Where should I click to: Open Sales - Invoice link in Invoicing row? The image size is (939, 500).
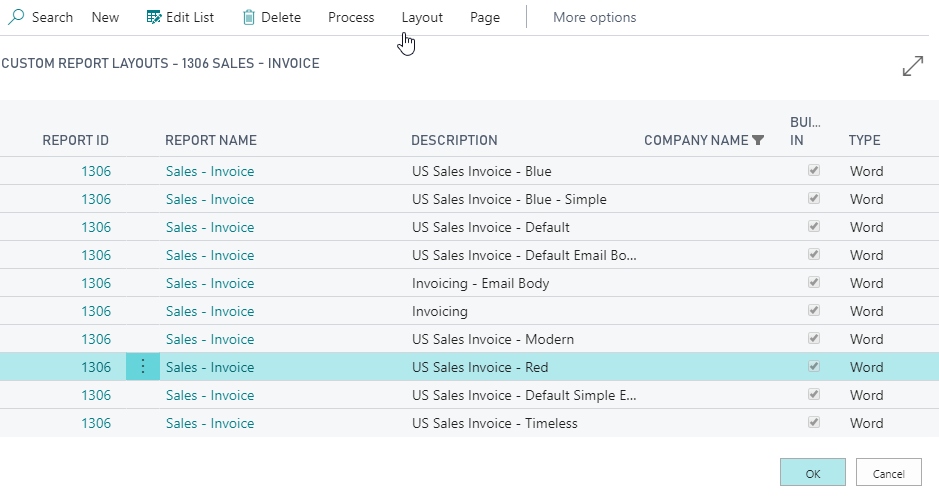coord(210,311)
